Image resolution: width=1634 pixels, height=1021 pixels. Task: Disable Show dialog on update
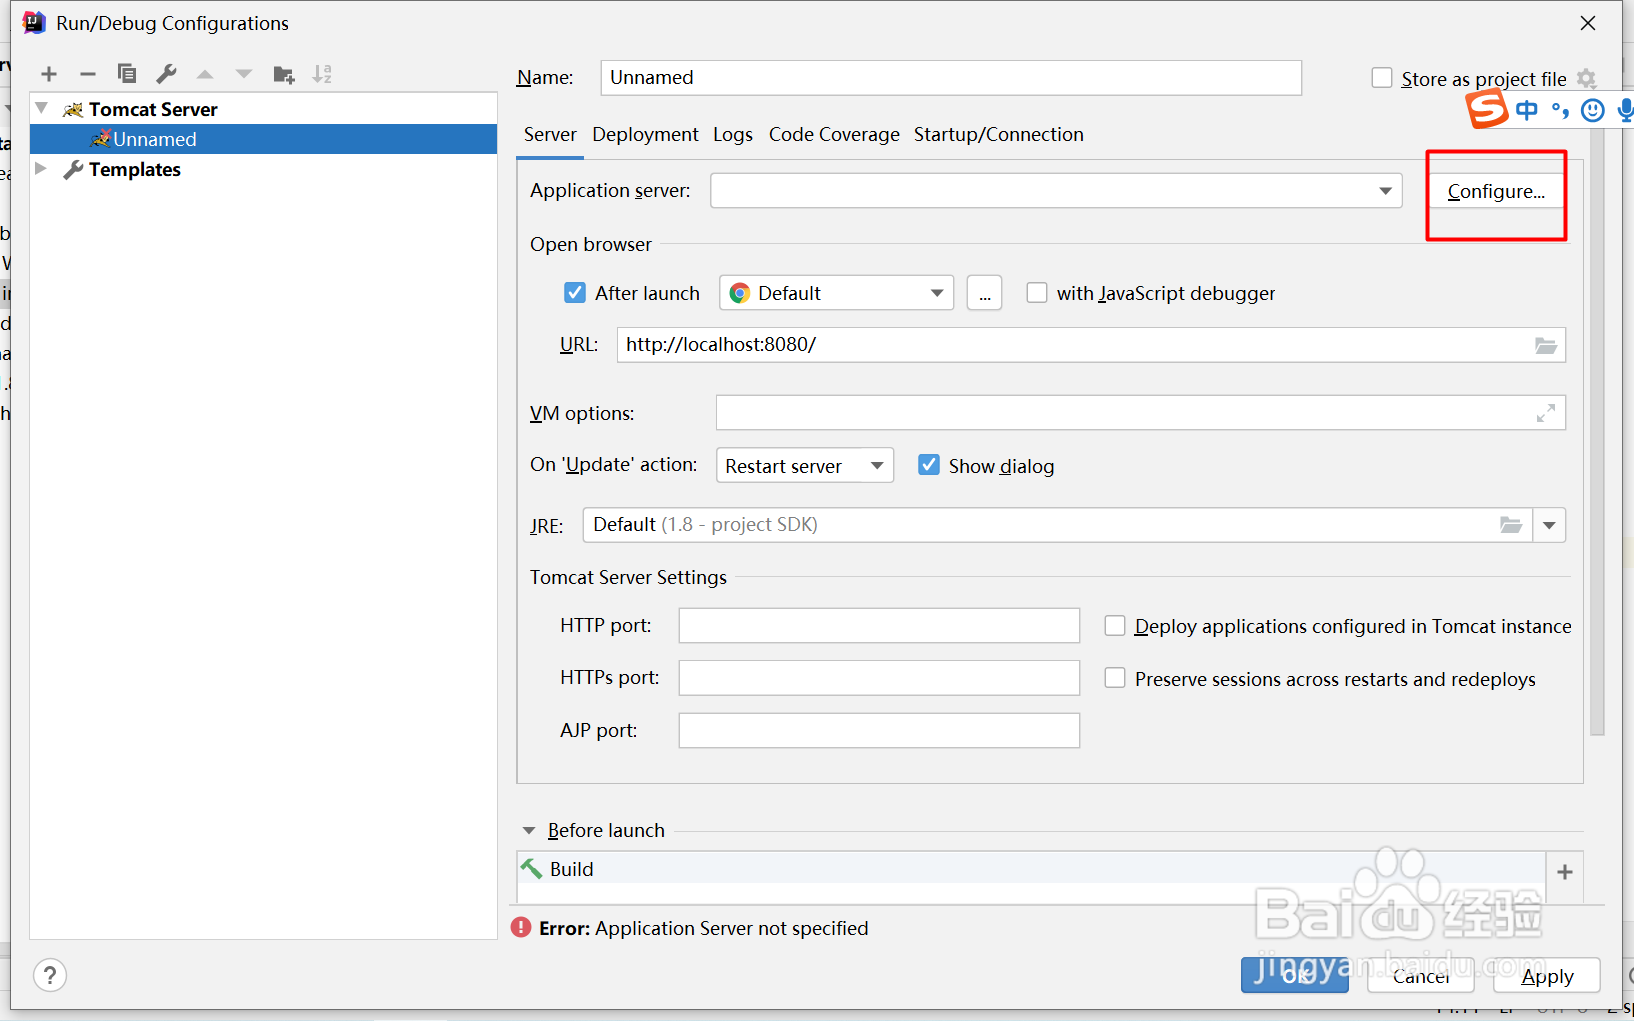click(930, 464)
